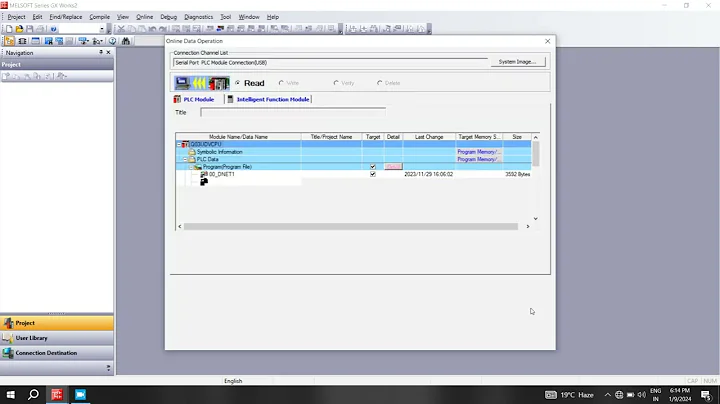Click the binoculars Find icon
Viewport: 720px width, 404px height.
click(126, 41)
